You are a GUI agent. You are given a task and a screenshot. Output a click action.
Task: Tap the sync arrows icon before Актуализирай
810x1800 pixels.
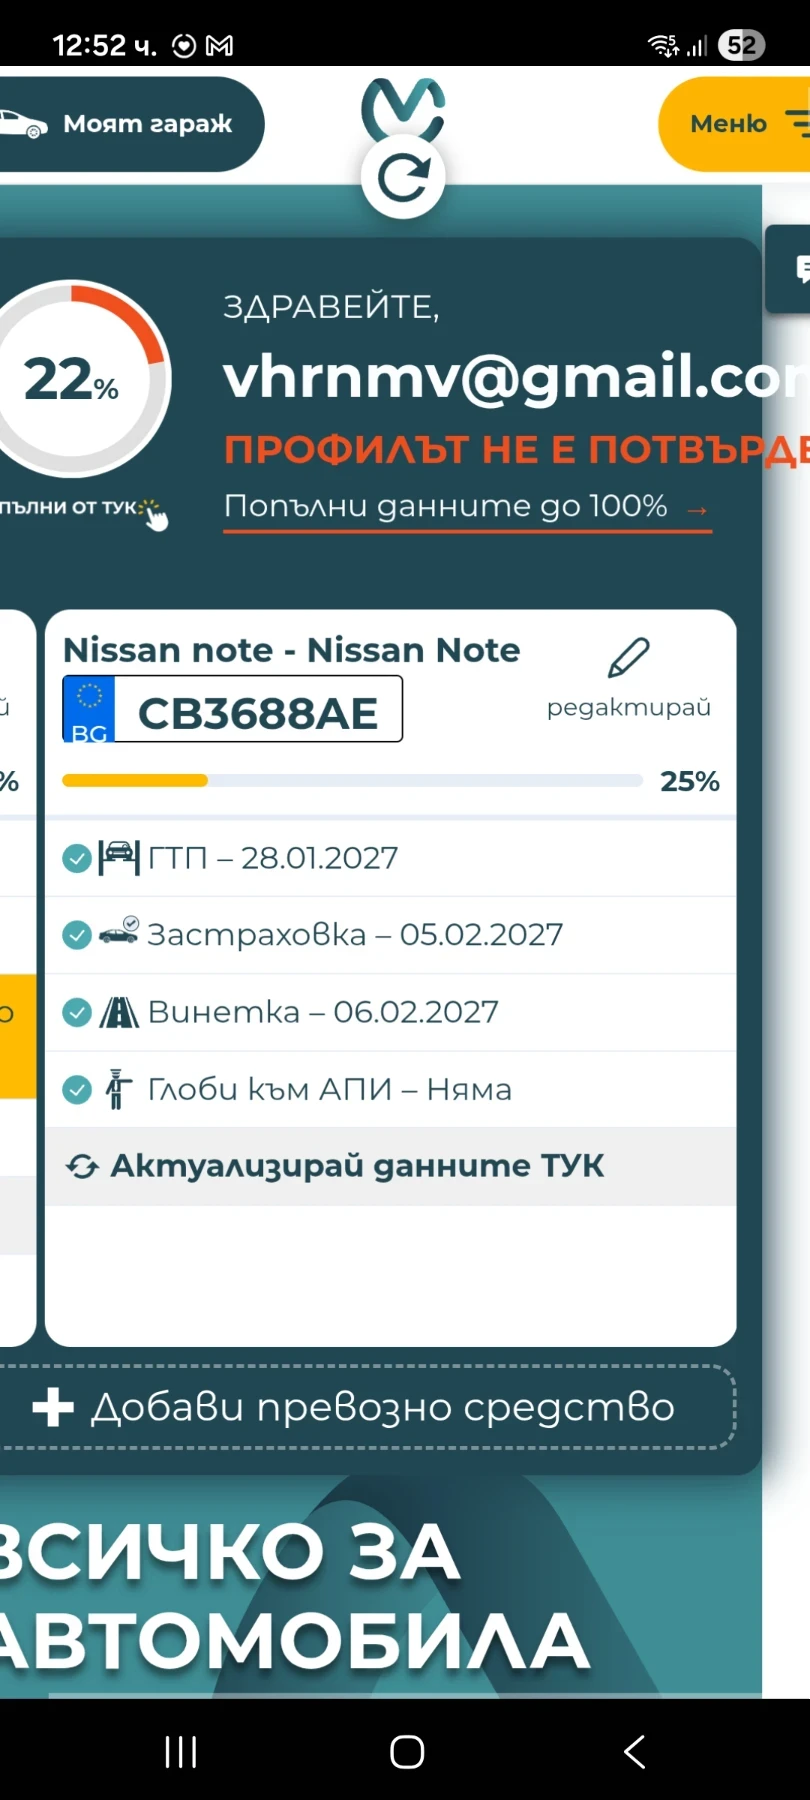pyautogui.click(x=82, y=1167)
